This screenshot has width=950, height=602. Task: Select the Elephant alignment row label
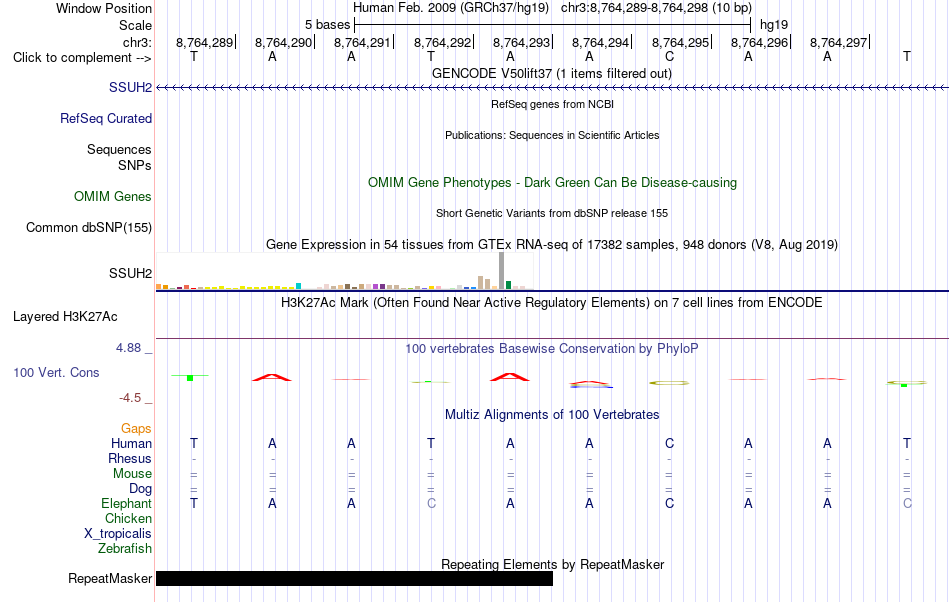127,504
